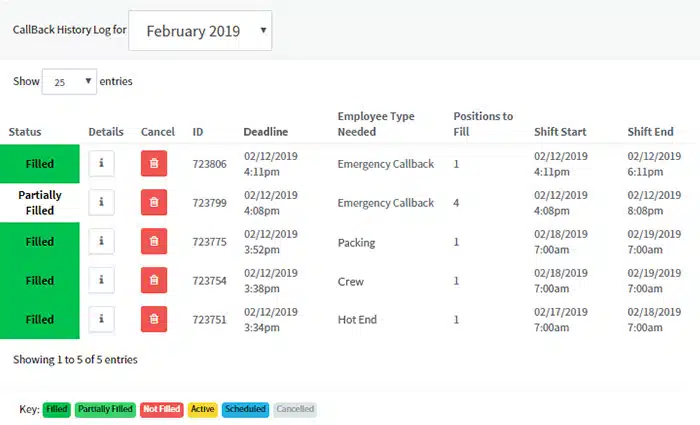The height and width of the screenshot is (425, 700).
Task: Click the grey Cancelled key badge
Action: click(295, 409)
